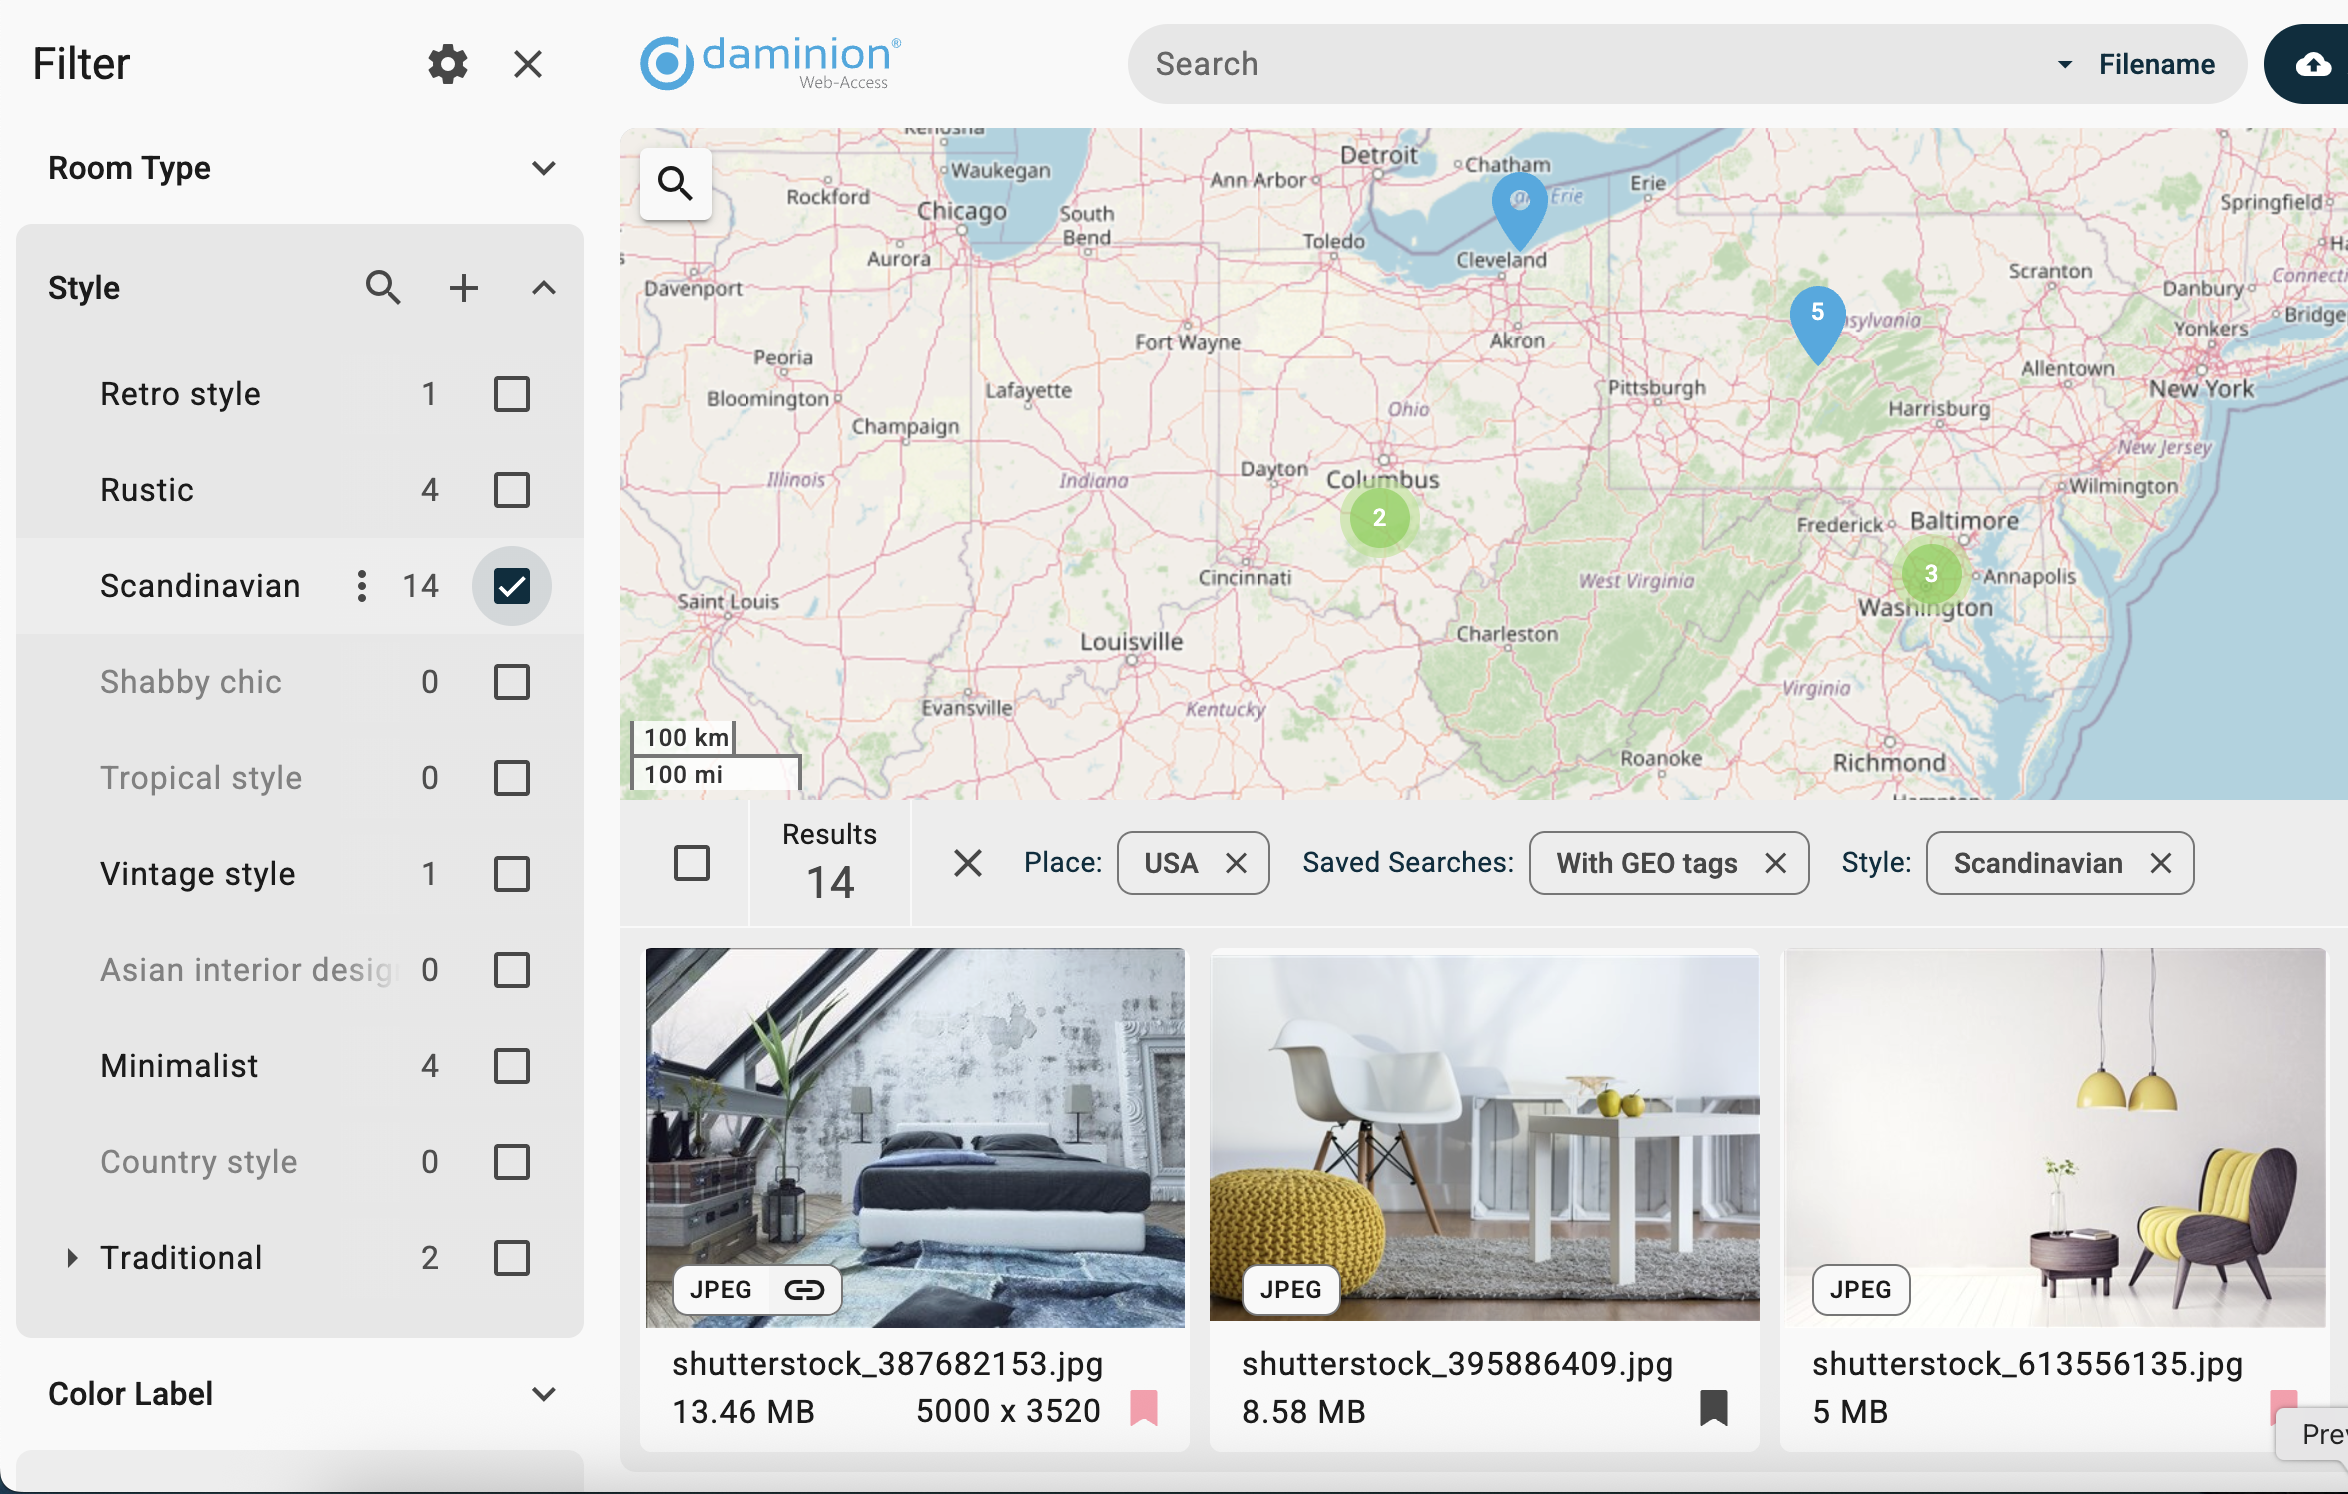
Task: Clear all active filters with X icon
Action: tap(967, 863)
